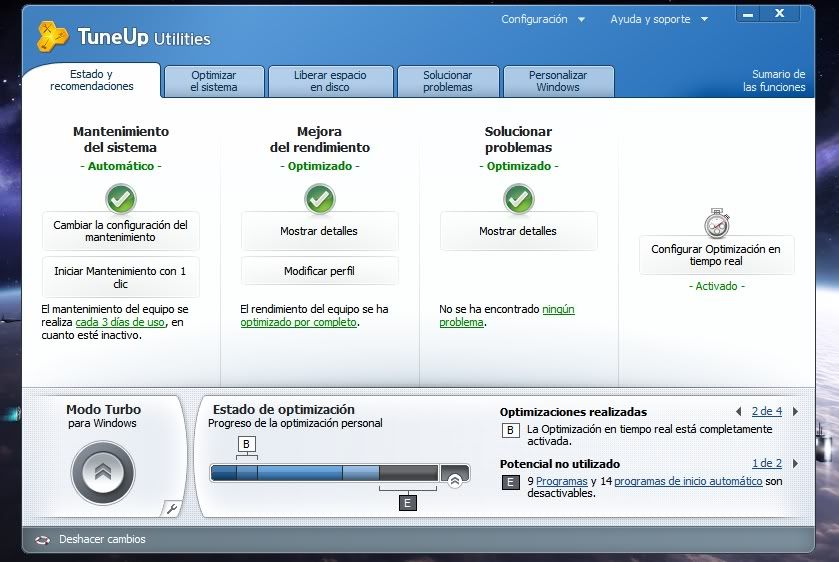
Task: Click the E marker below progress bar
Action: click(408, 503)
